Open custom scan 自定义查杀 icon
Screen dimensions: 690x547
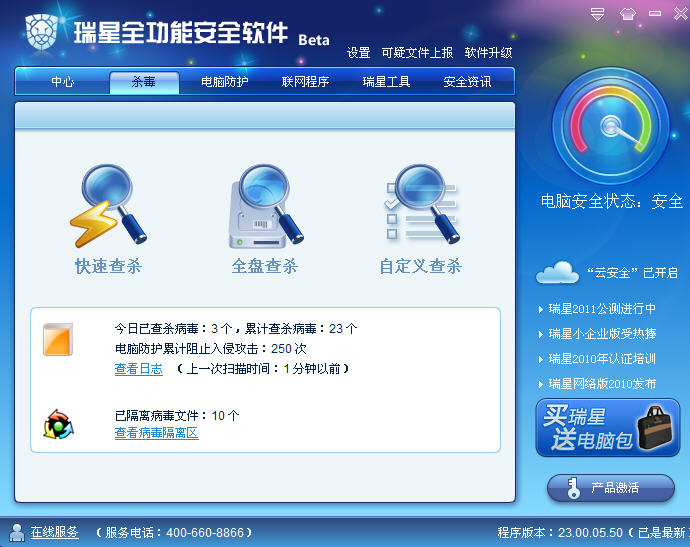pyautogui.click(x=422, y=204)
